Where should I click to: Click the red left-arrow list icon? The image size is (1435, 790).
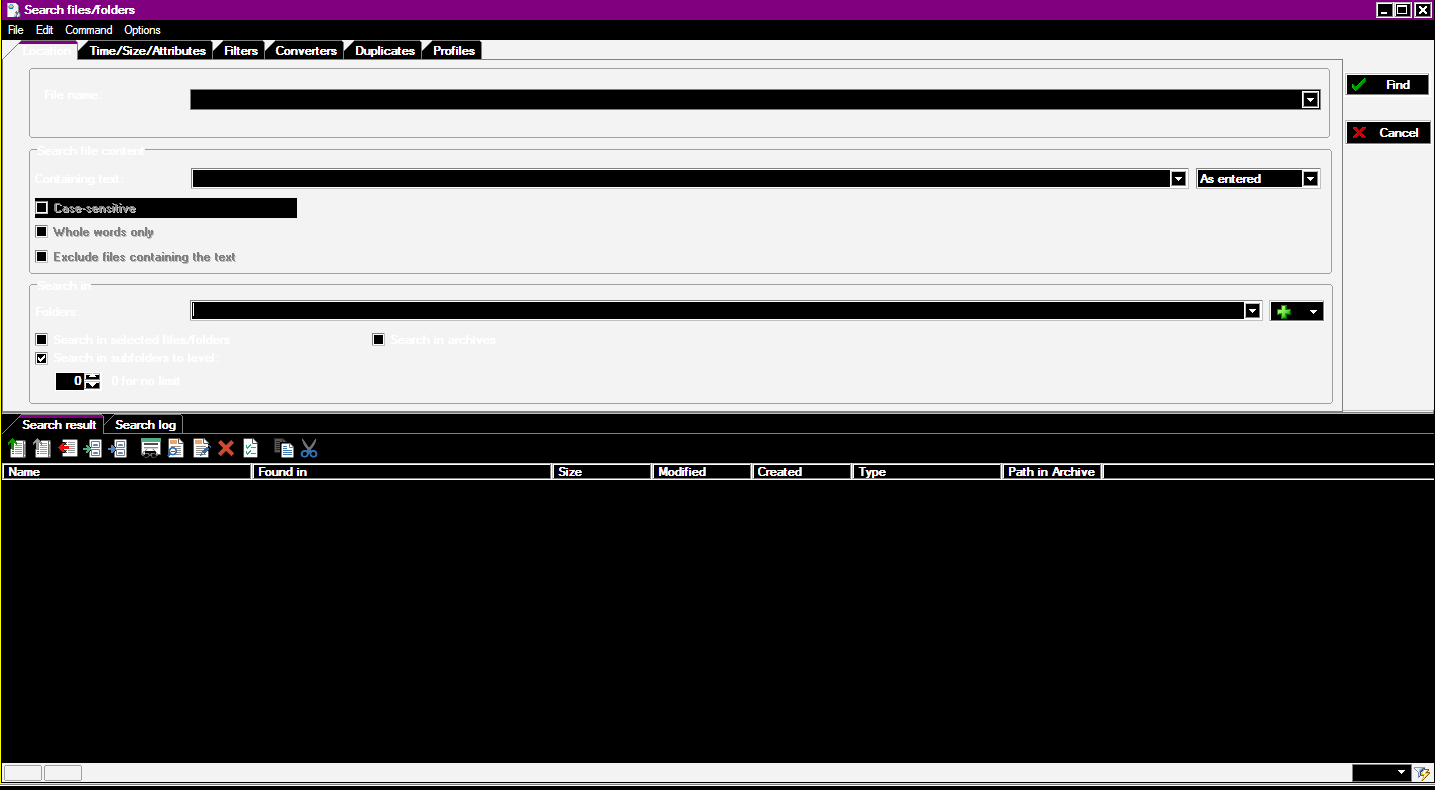point(68,449)
